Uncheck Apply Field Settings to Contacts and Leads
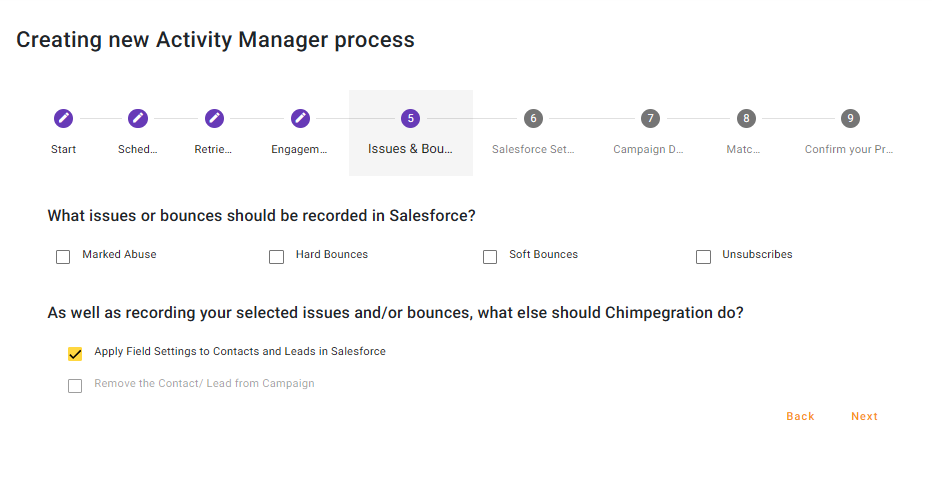The height and width of the screenshot is (487, 932). pyautogui.click(x=75, y=354)
